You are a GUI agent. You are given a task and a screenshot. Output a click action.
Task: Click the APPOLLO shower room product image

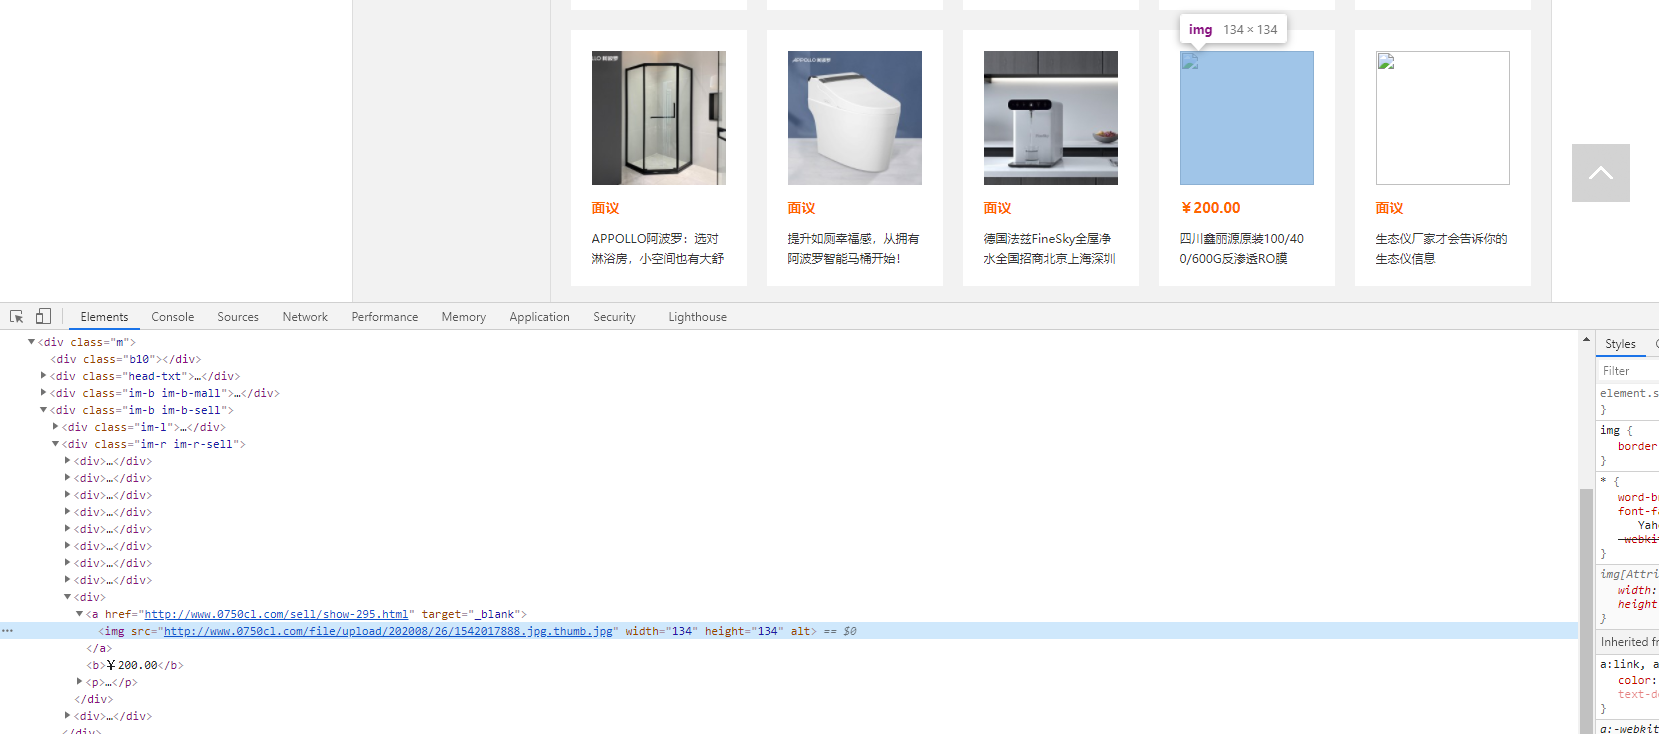pos(659,118)
